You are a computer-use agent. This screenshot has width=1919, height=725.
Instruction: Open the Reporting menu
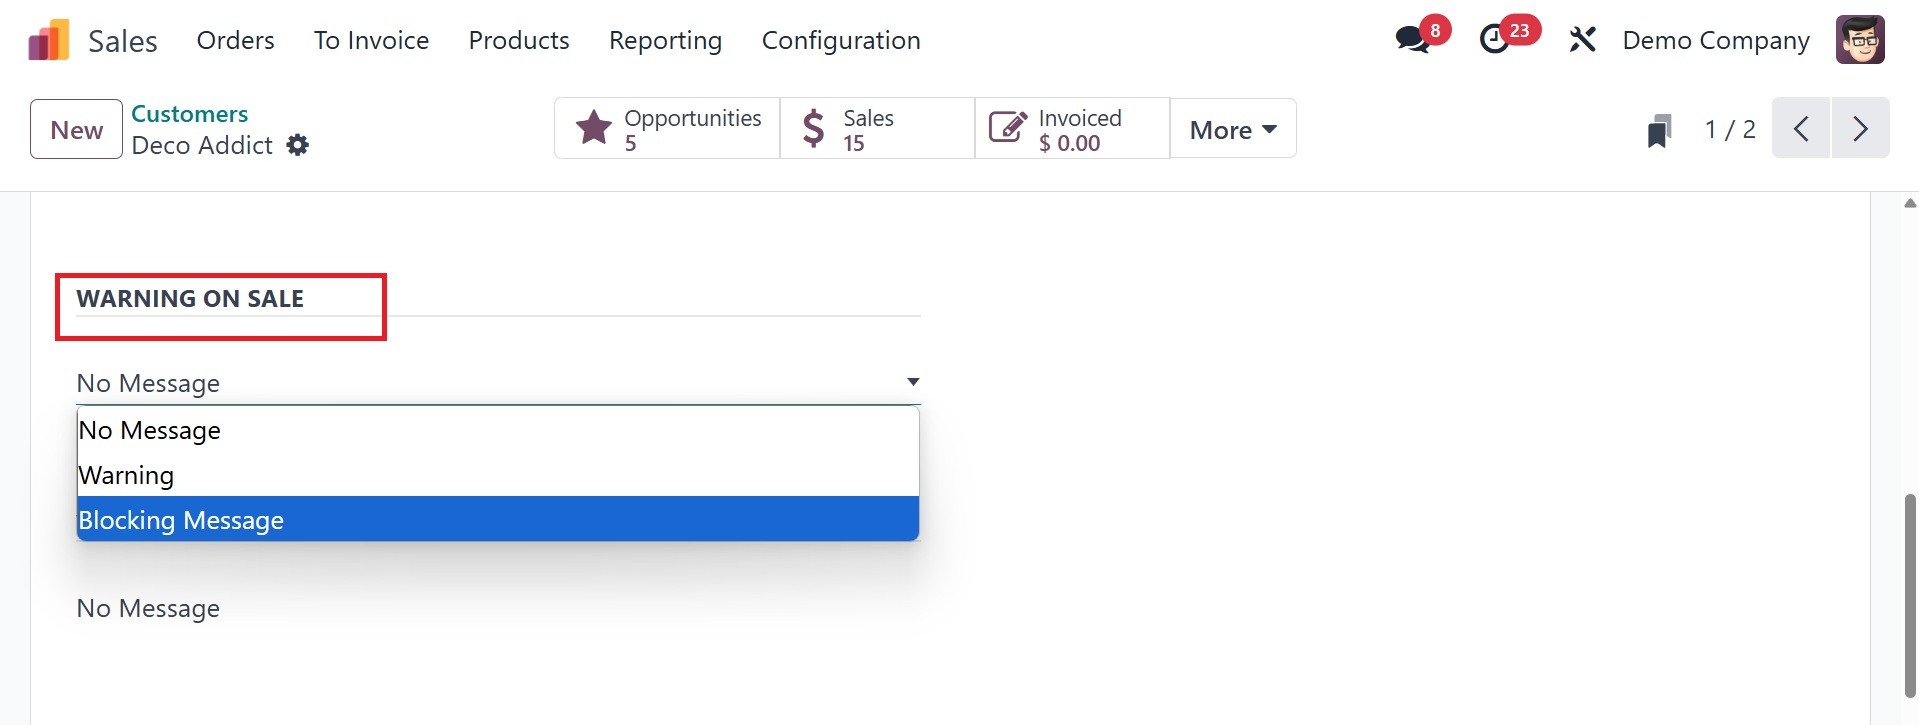pos(665,41)
